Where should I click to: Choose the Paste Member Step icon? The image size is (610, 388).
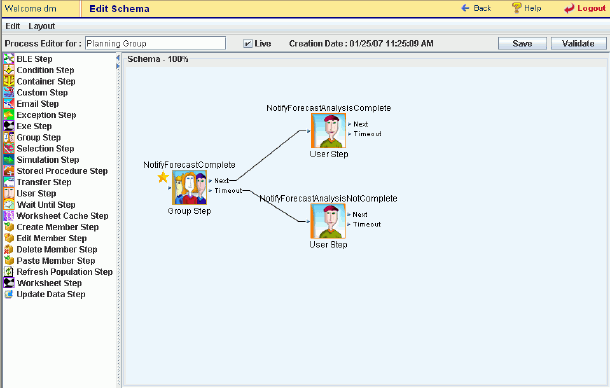coord(9,261)
